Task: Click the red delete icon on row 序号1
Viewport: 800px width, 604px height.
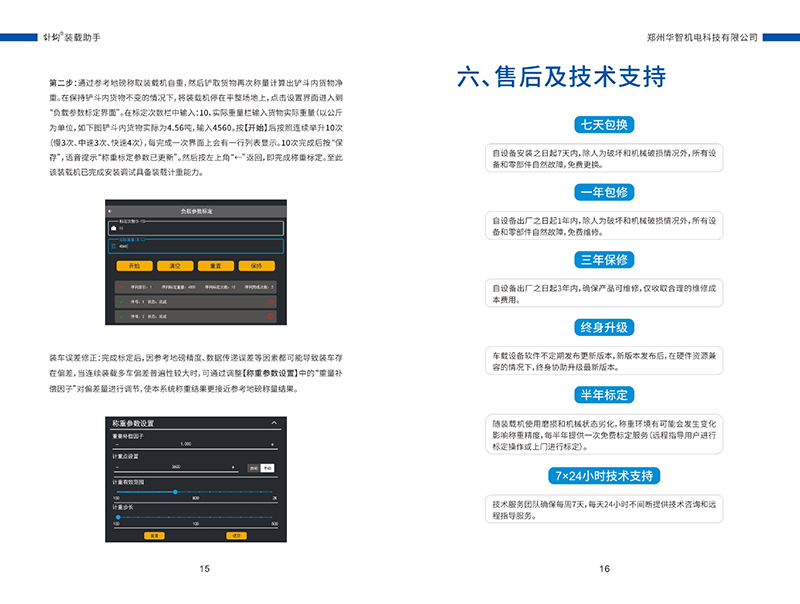Action: pyautogui.click(x=270, y=301)
